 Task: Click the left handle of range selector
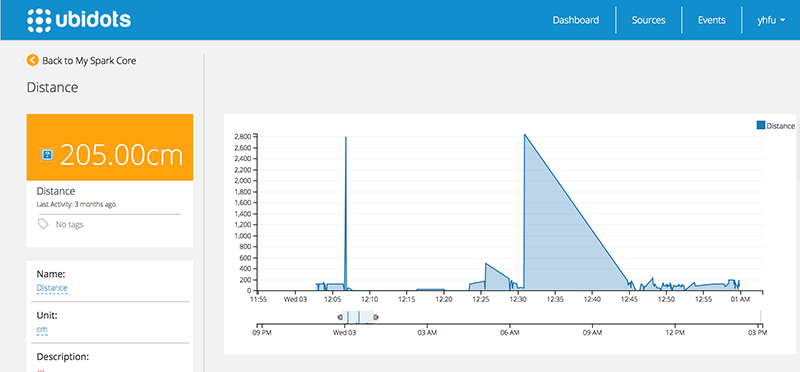point(340,317)
